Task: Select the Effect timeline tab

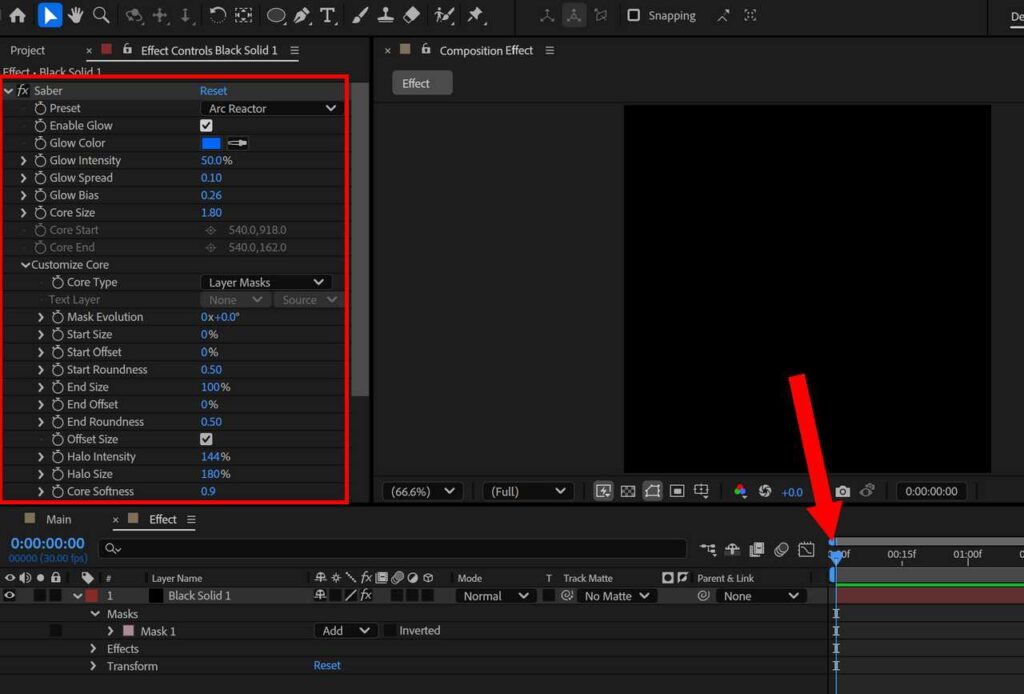Action: pos(163,519)
